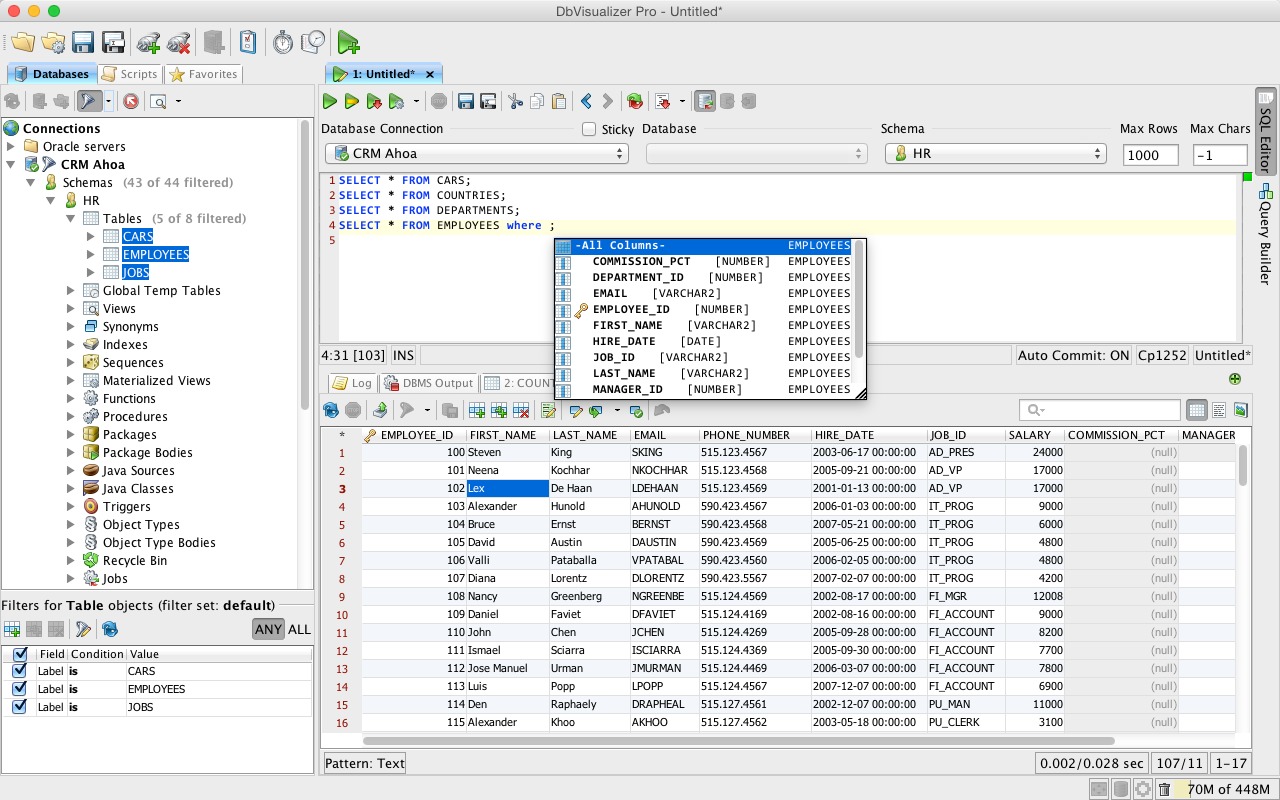The image size is (1280, 800).
Task: Click the add row icon in result toolbar
Action: (x=477, y=410)
